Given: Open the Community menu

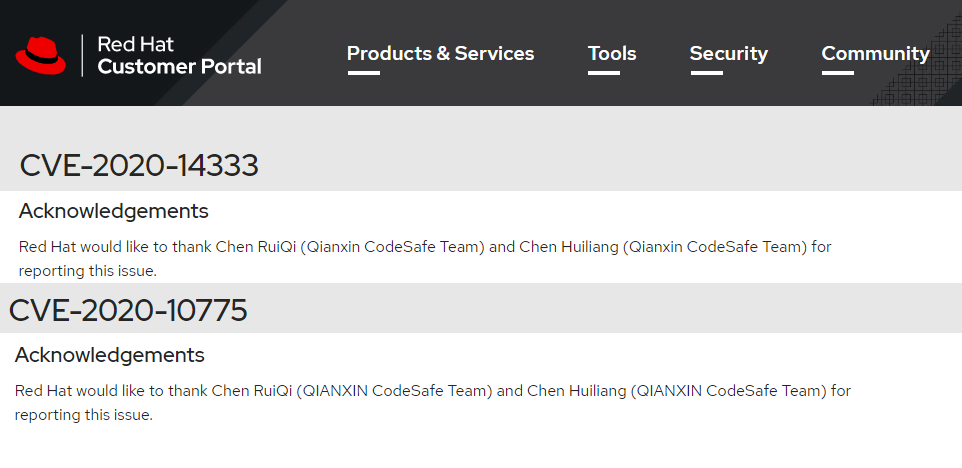Looking at the screenshot, I should tap(875, 53).
